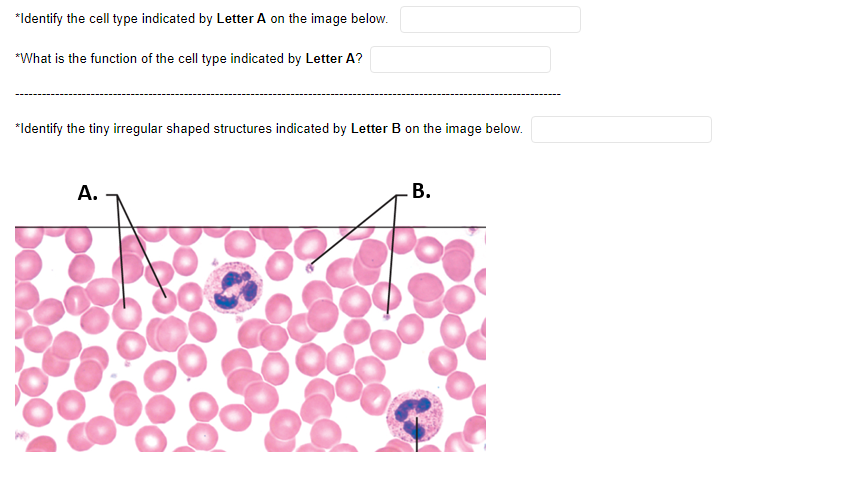
Task: Click the bold 'Letter B' in the third question
Action: (x=376, y=129)
